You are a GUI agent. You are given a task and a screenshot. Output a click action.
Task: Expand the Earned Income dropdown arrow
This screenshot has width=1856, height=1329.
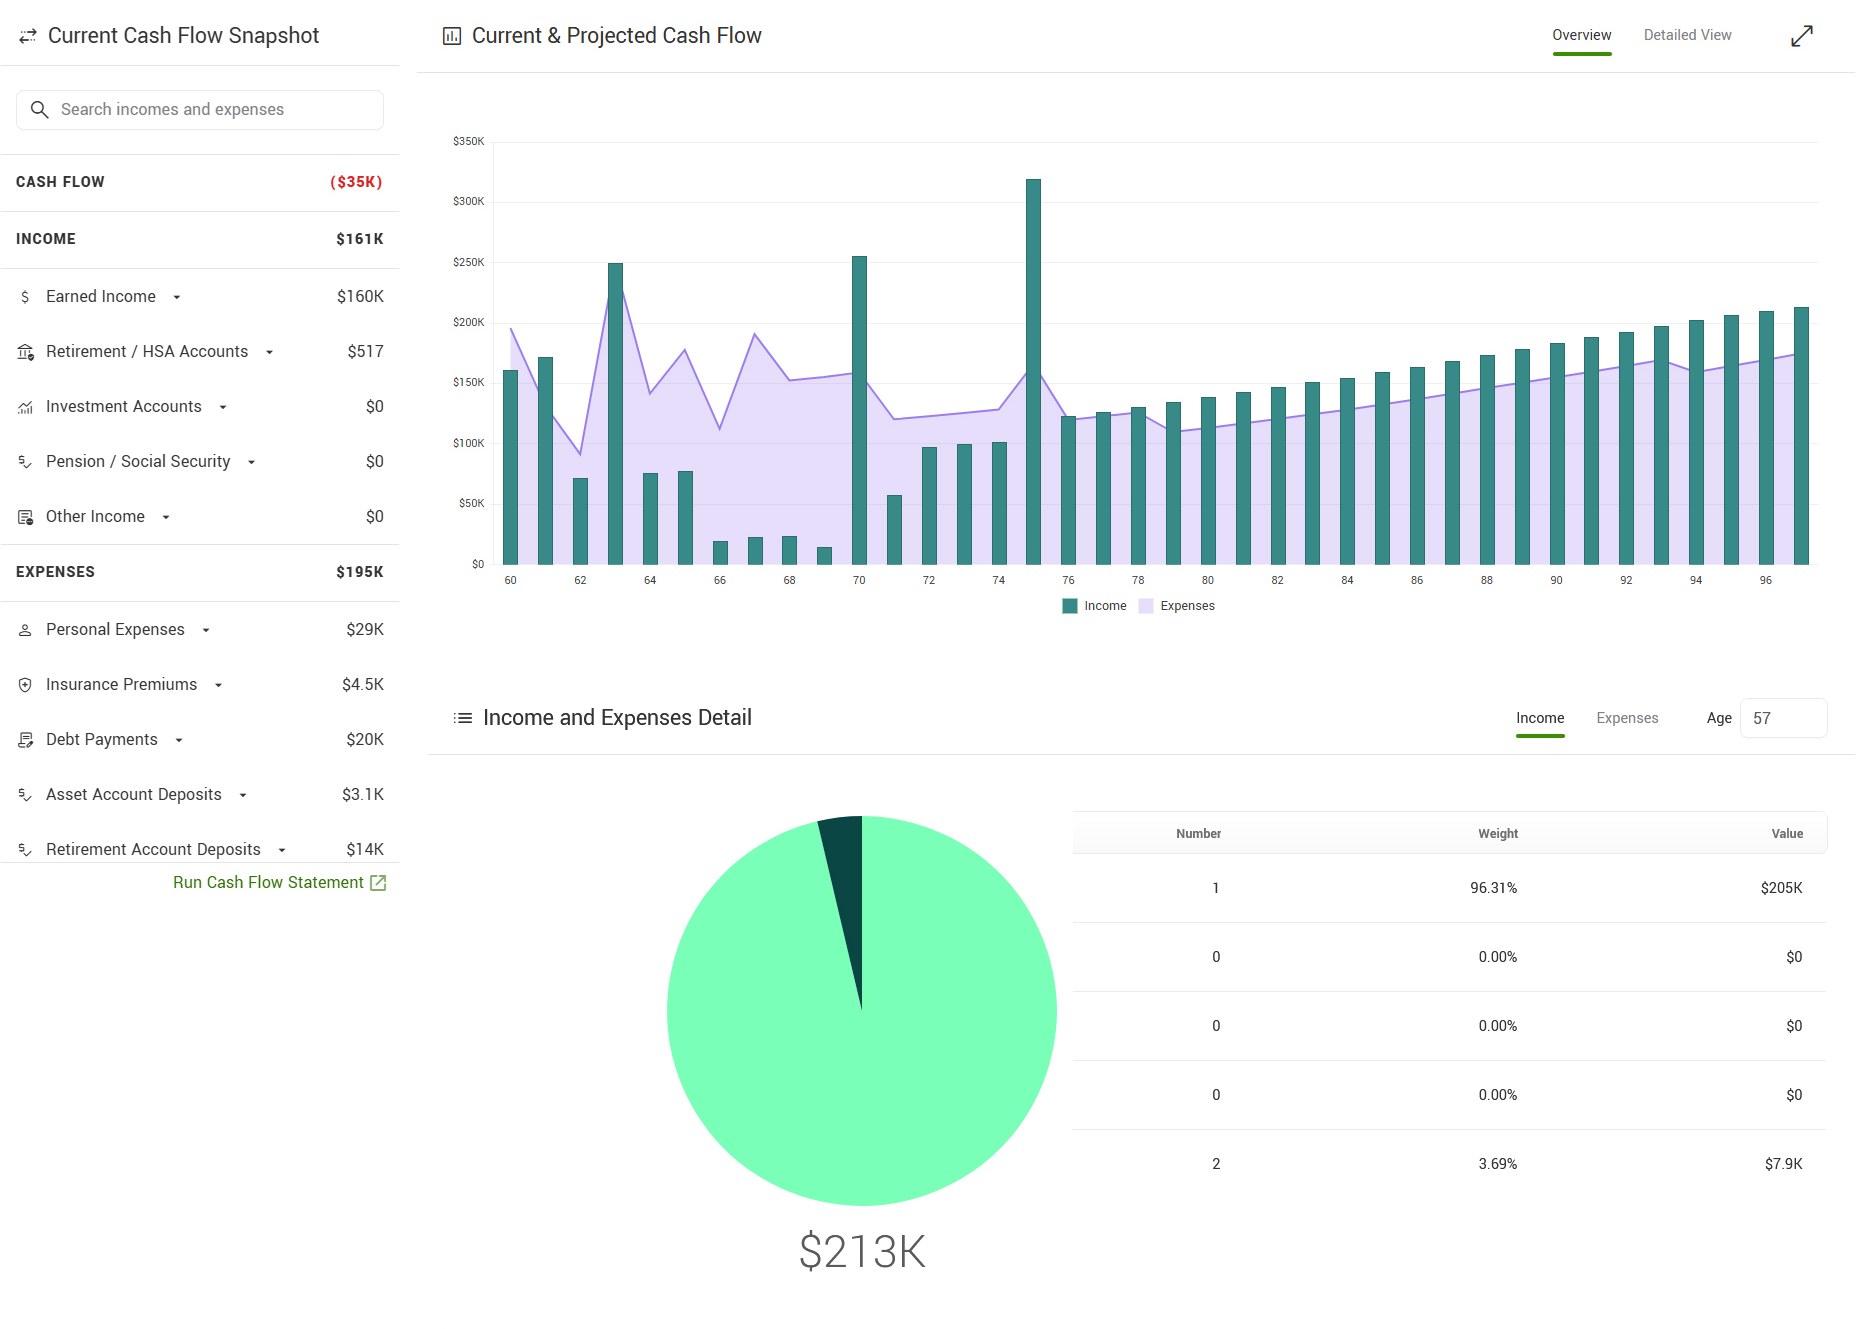tap(177, 297)
